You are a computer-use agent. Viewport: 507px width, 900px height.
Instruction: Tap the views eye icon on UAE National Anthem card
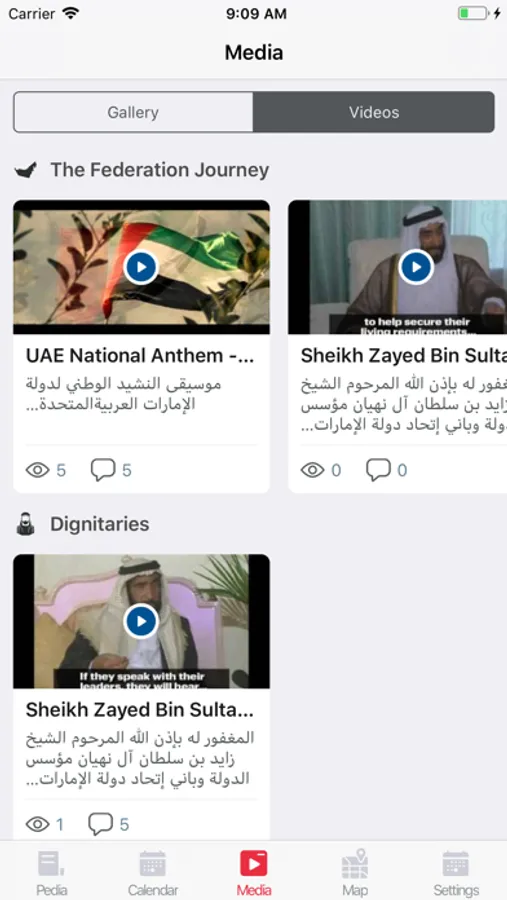(x=38, y=471)
